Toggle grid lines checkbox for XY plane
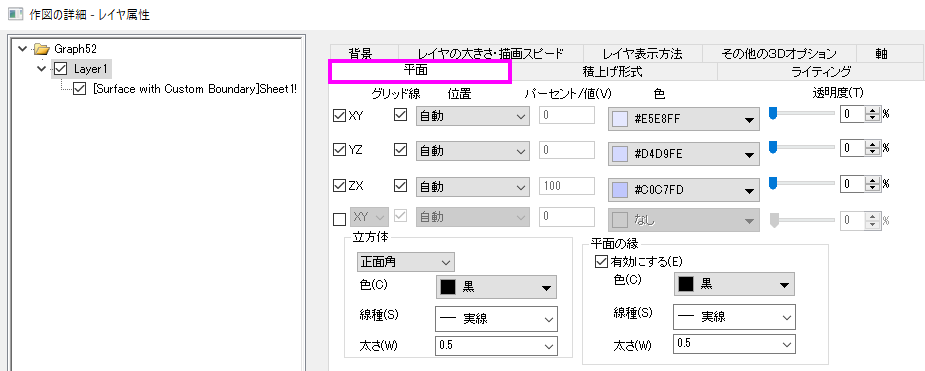Screen dimensions: 925x371 [x=400, y=116]
